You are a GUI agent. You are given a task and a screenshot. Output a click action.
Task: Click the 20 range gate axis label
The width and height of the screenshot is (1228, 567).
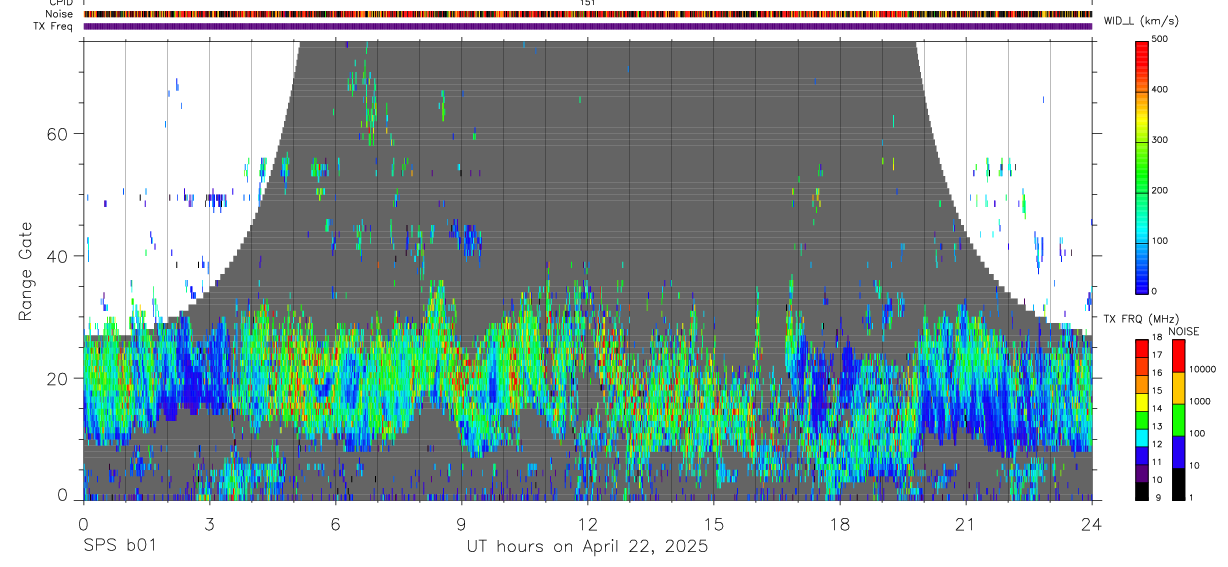[x=57, y=378]
